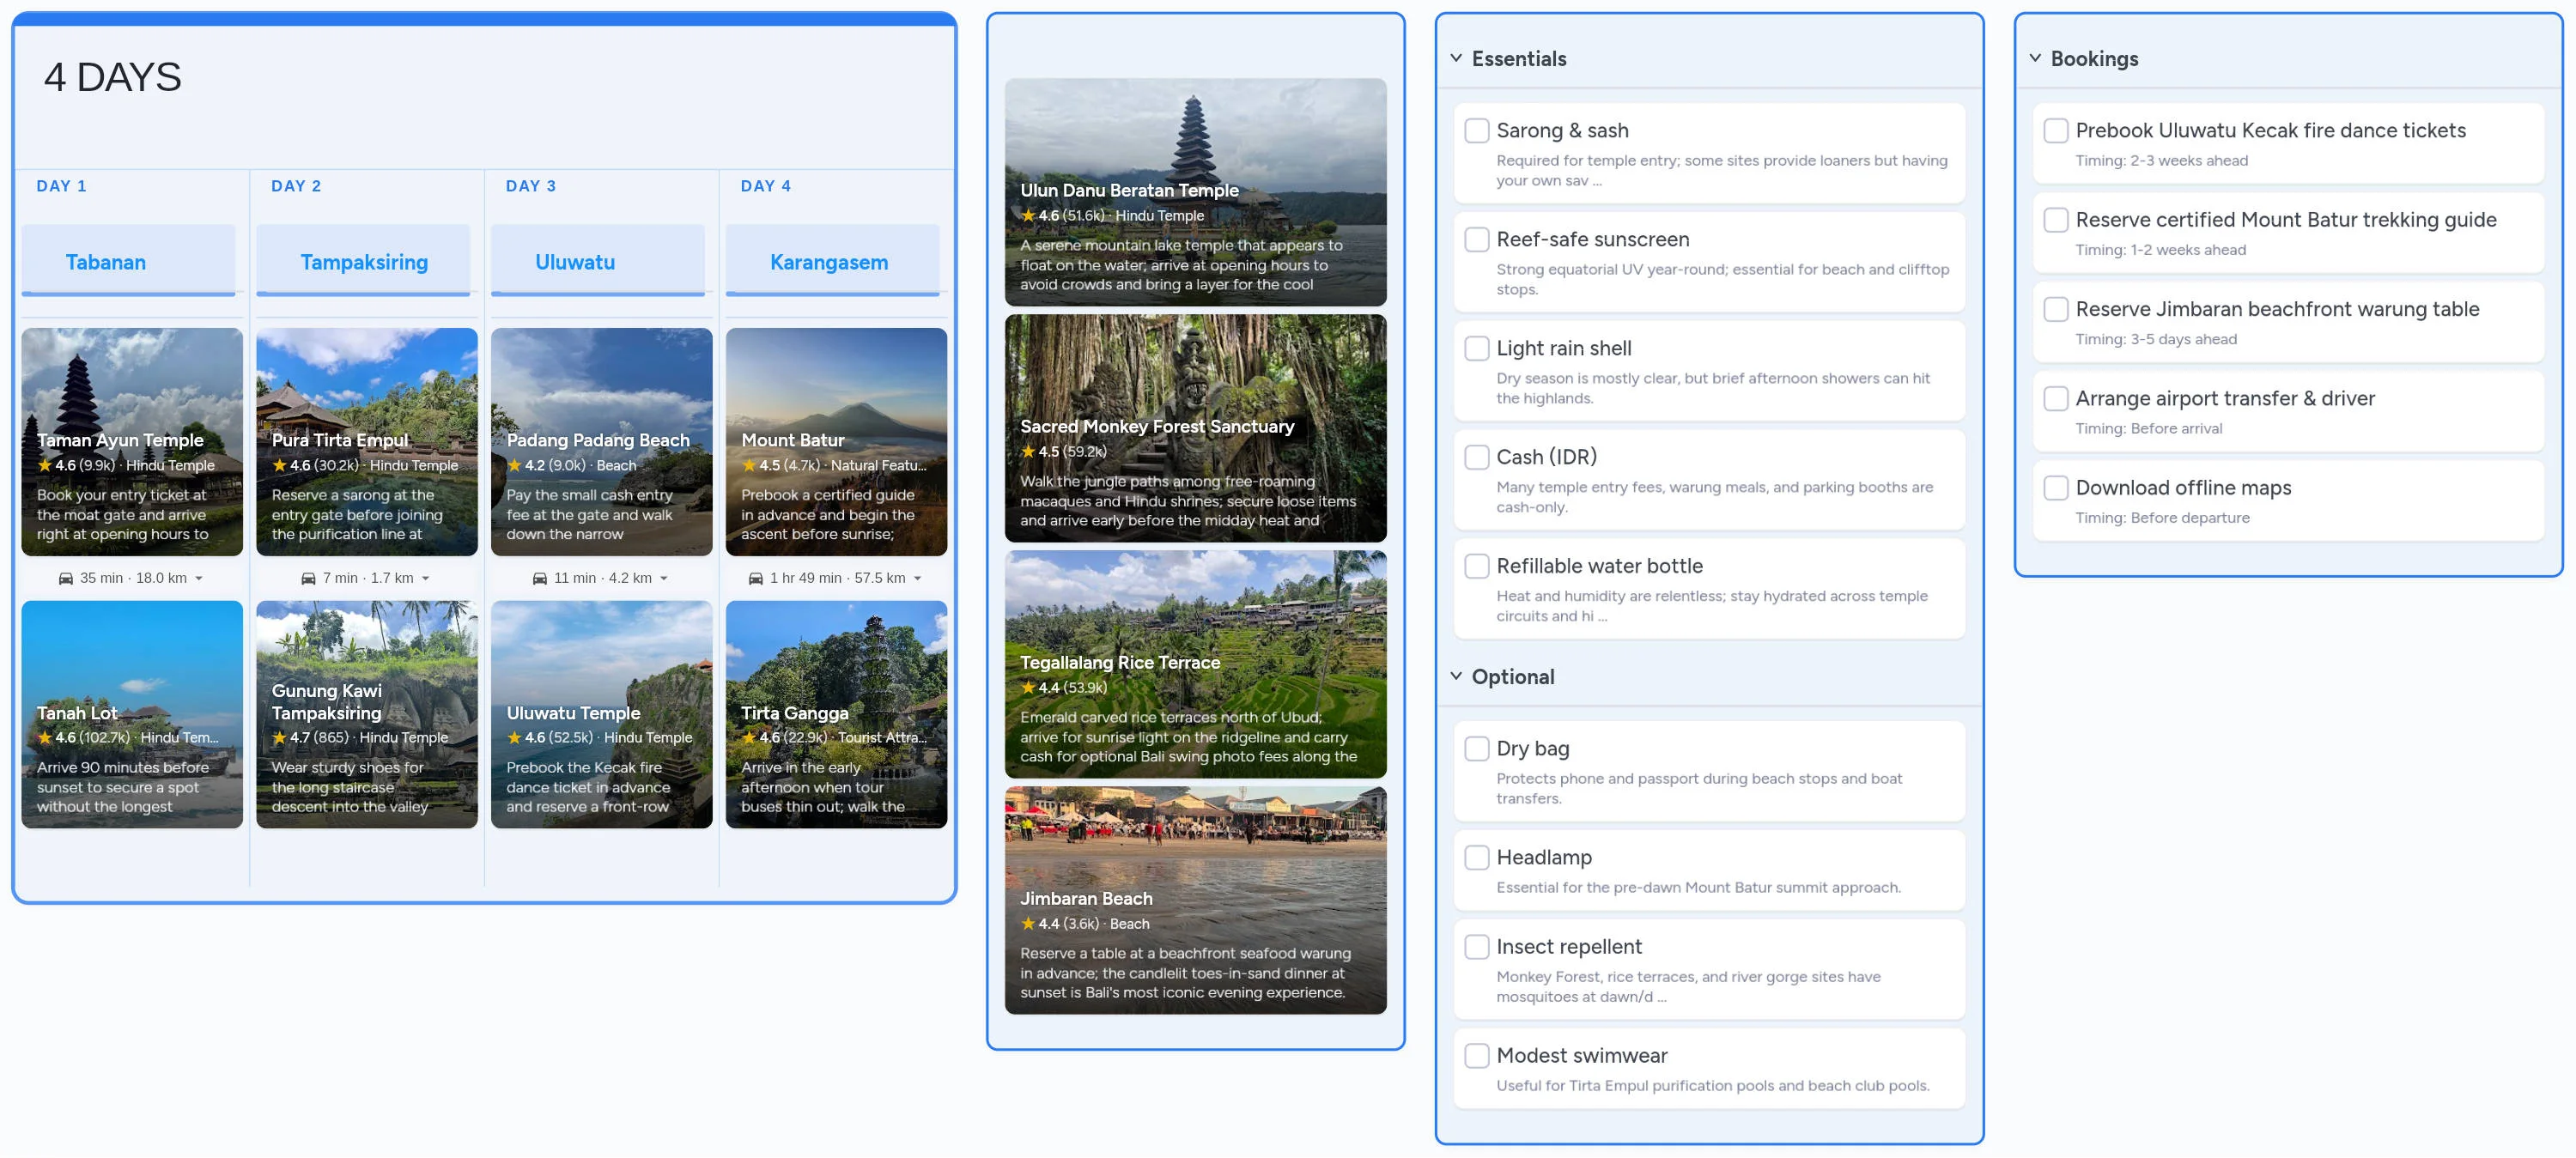Open the Mount Batur card
This screenshot has height=1158, width=2576.
click(837, 442)
